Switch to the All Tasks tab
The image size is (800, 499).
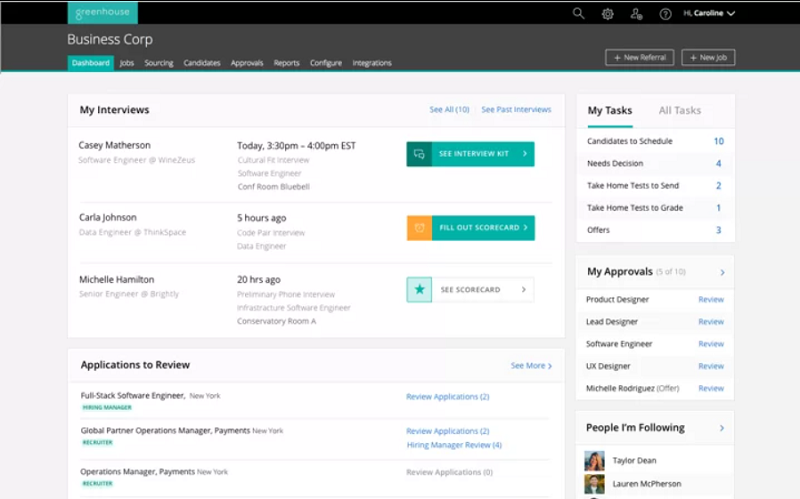tap(680, 111)
